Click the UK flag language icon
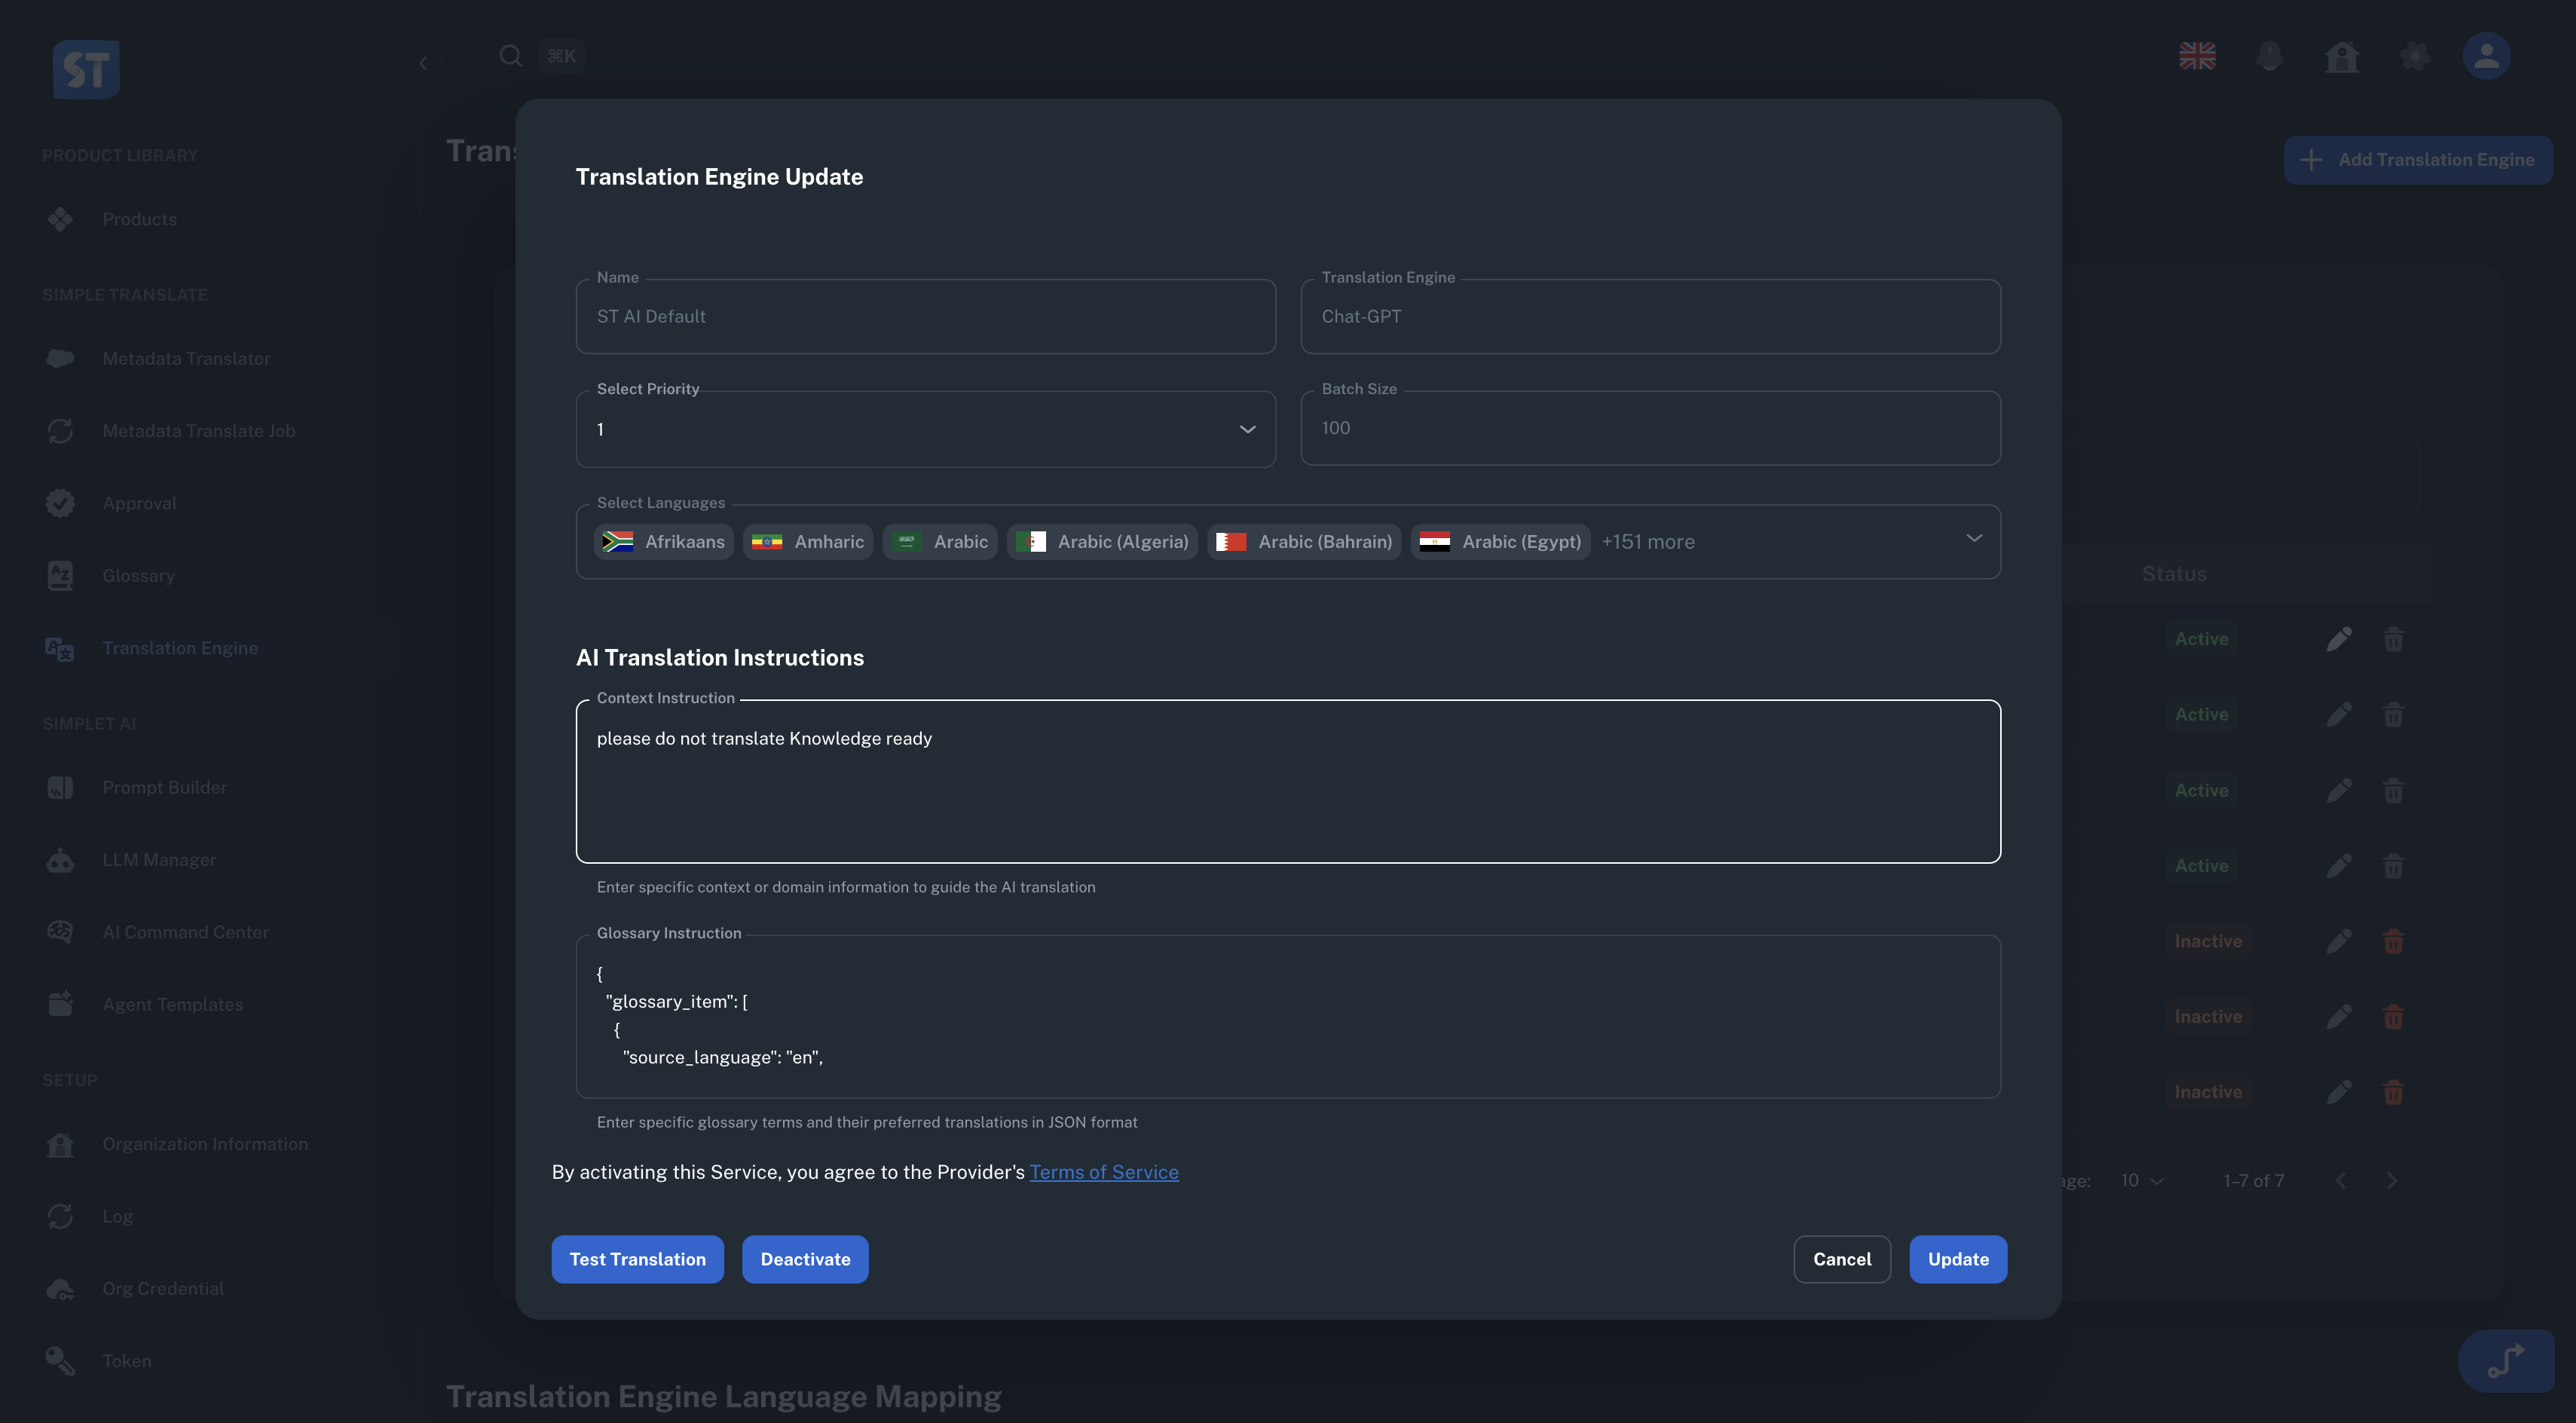 click(x=2196, y=56)
